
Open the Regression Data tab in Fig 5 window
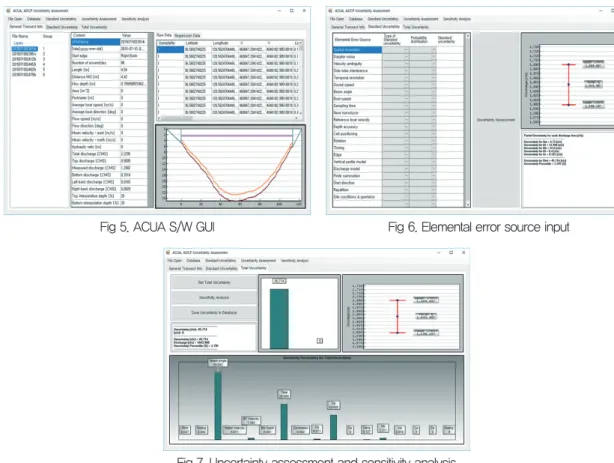click(187, 35)
